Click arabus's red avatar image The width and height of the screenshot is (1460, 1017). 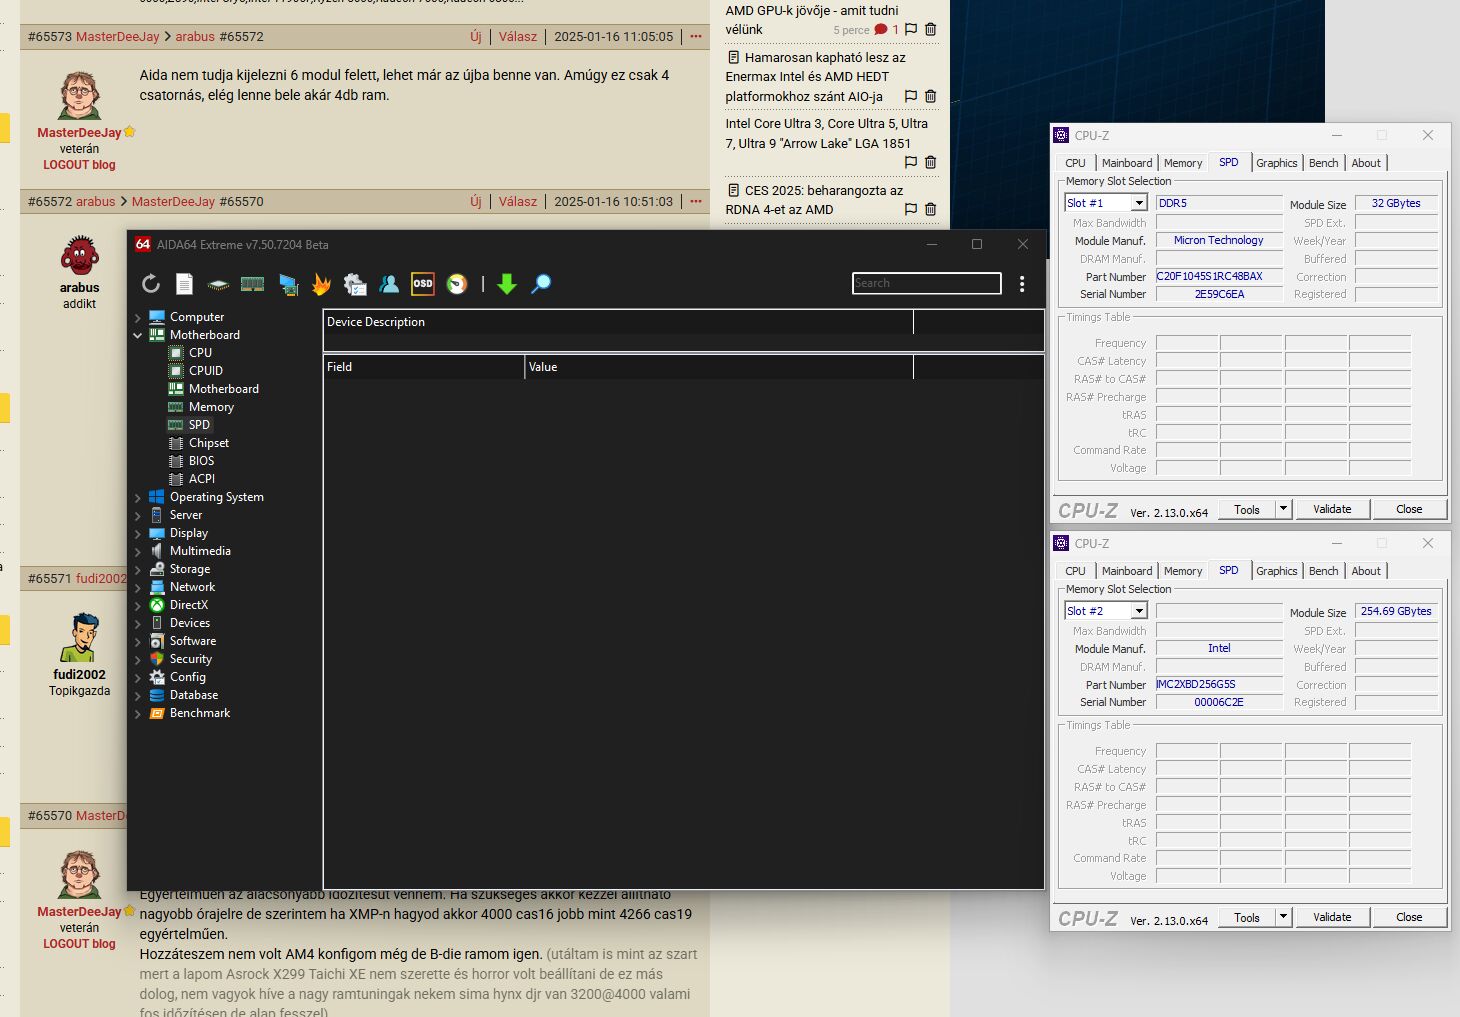[80, 256]
